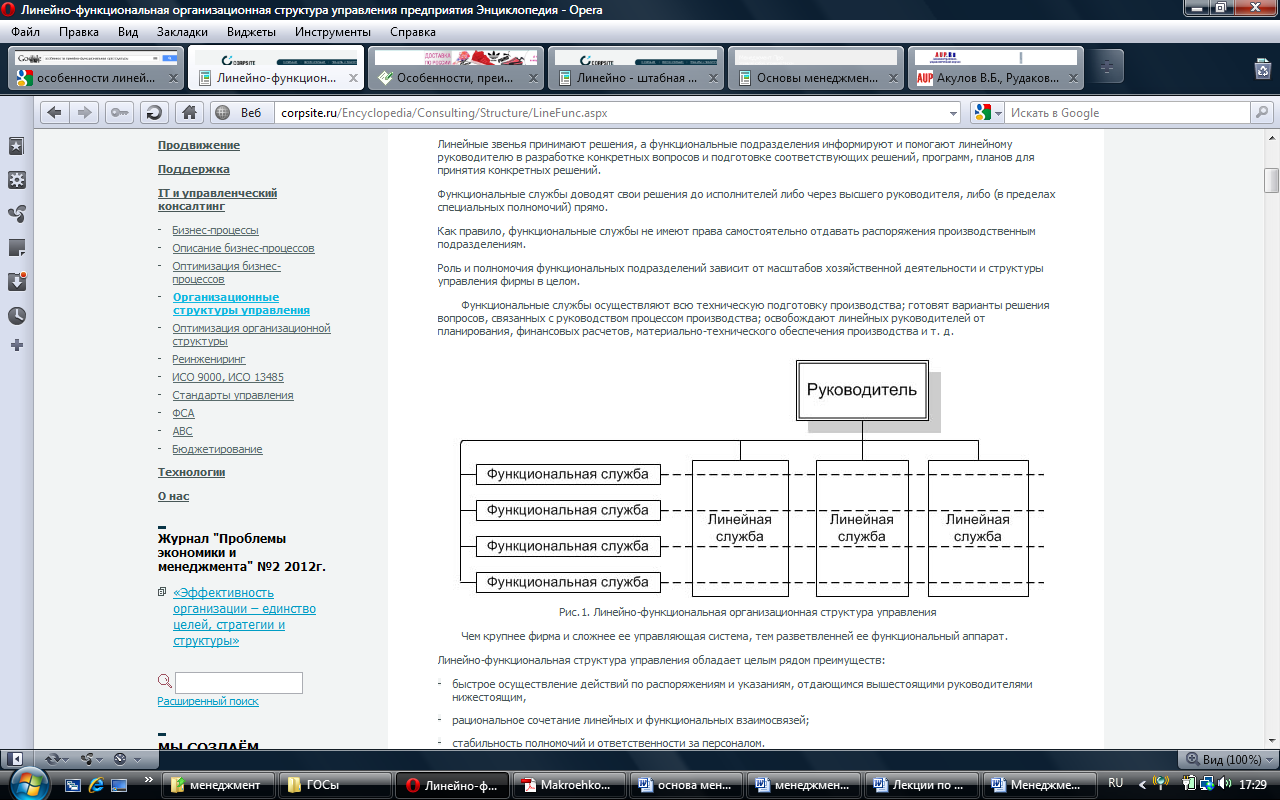Open the History clock panel in the sidebar
Screen dimensions: 1280x800
pyautogui.click(x=17, y=316)
